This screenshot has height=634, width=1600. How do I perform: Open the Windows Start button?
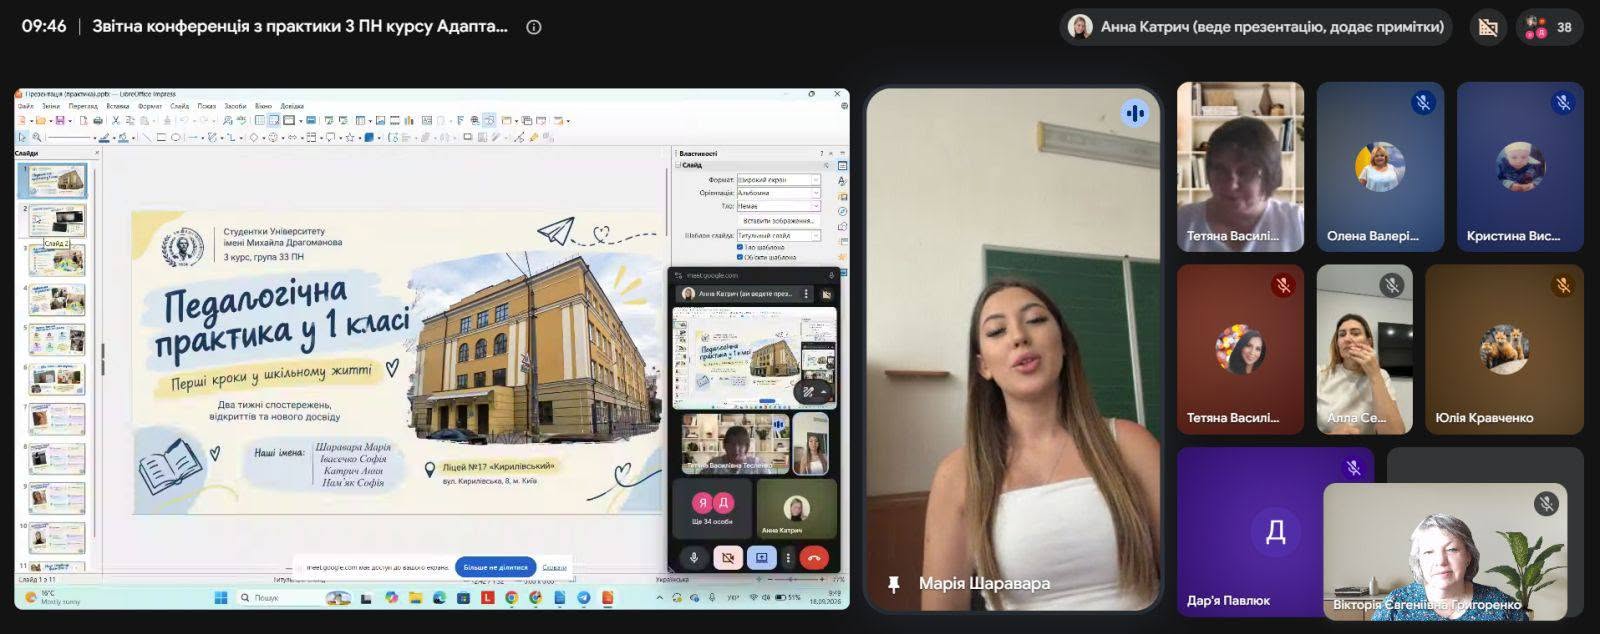pos(221,597)
